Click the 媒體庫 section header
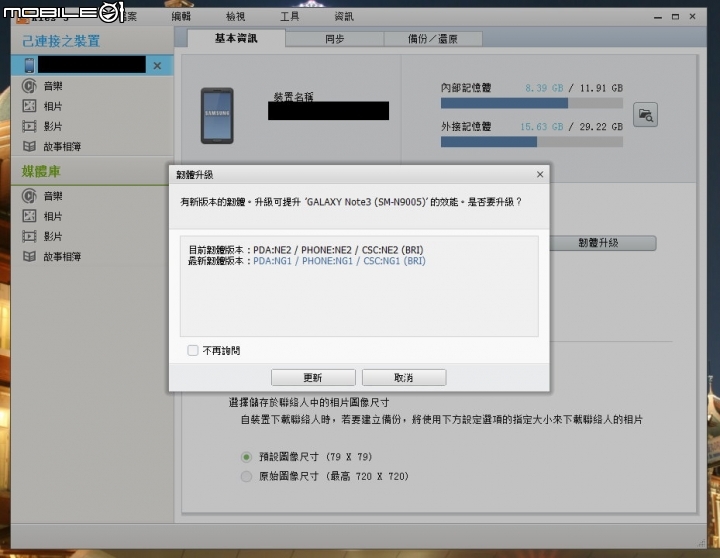720x558 pixels. (x=41, y=172)
